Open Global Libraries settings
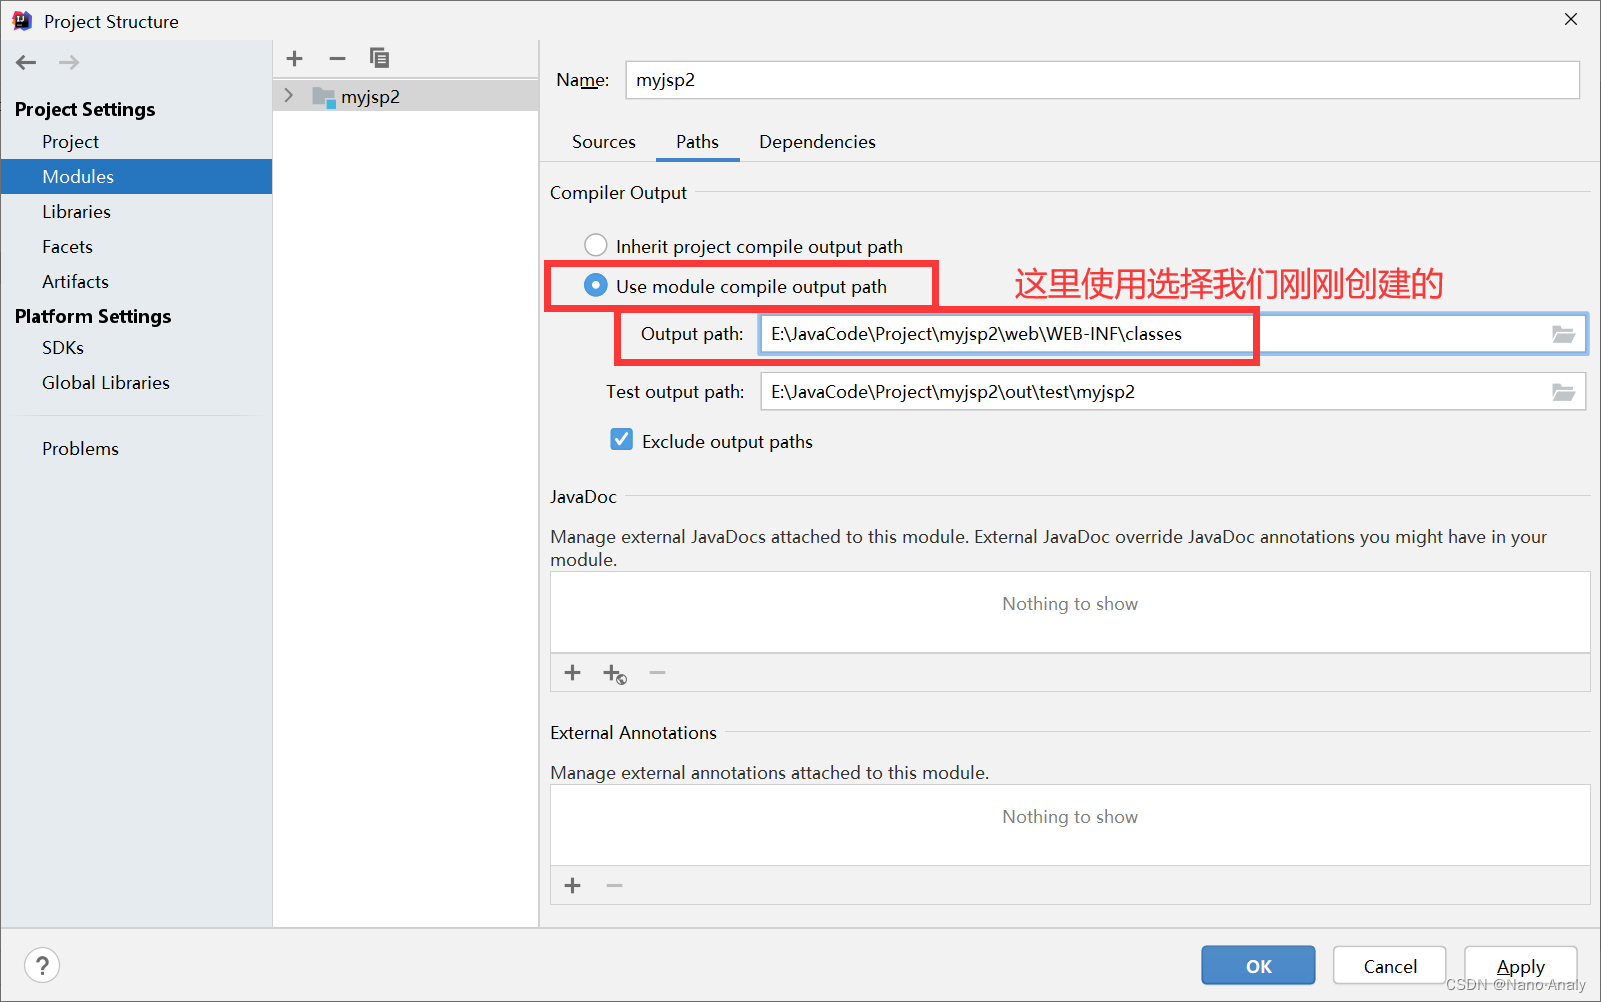 (x=136, y=383)
